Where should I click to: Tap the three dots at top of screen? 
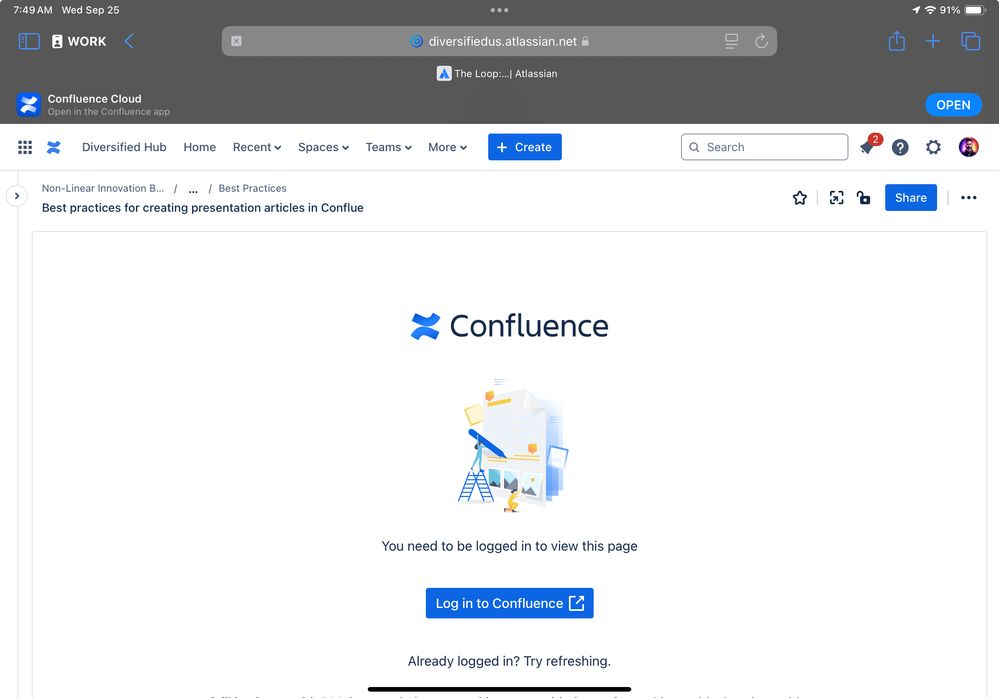[499, 10]
